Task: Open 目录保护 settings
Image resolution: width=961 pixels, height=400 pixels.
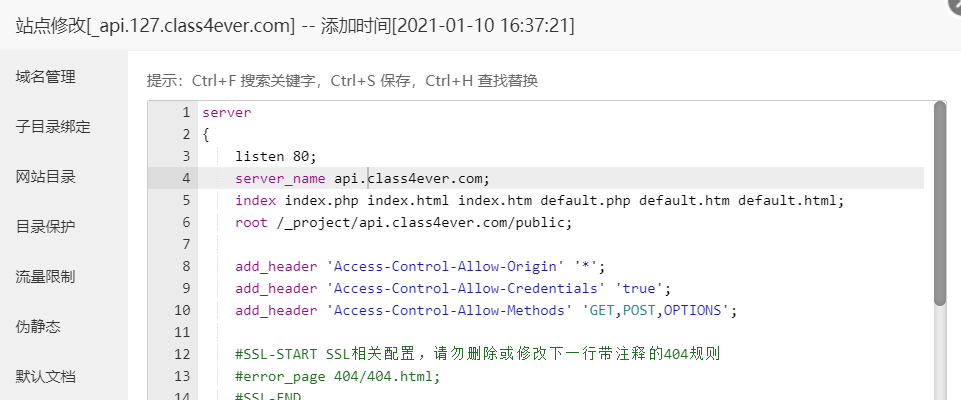Action: [45, 227]
